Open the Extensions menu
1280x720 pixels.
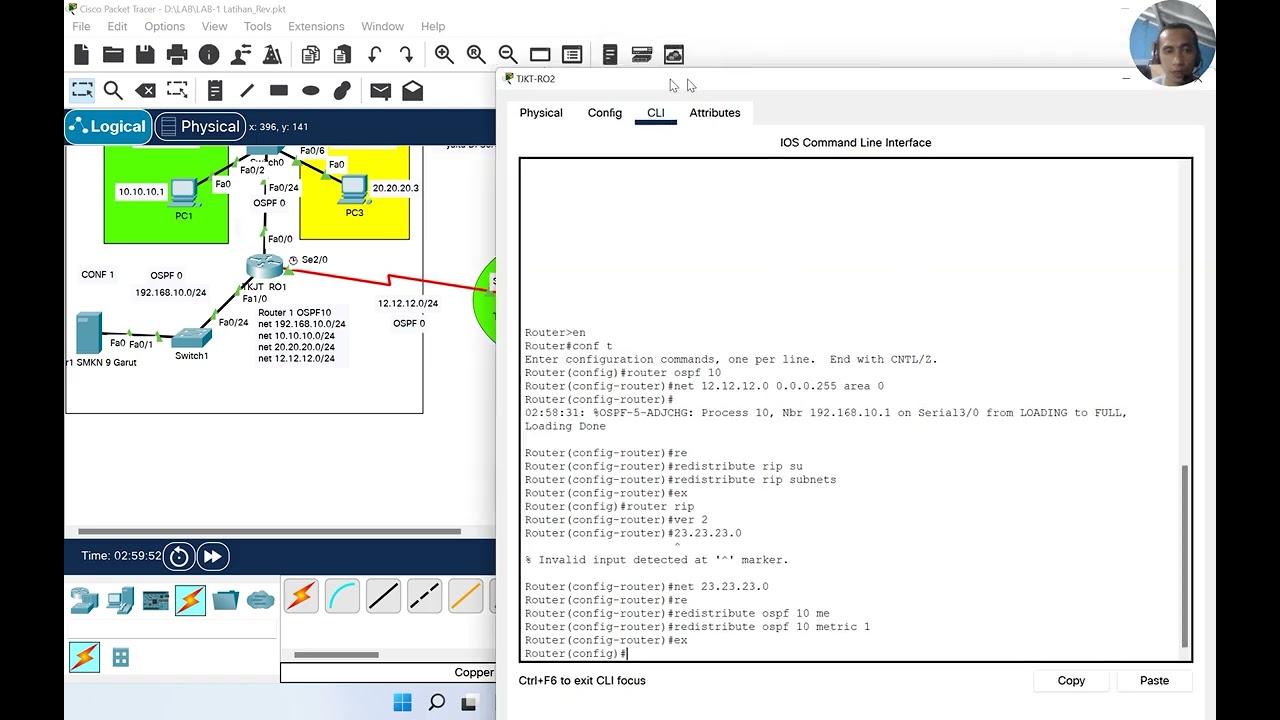[316, 26]
